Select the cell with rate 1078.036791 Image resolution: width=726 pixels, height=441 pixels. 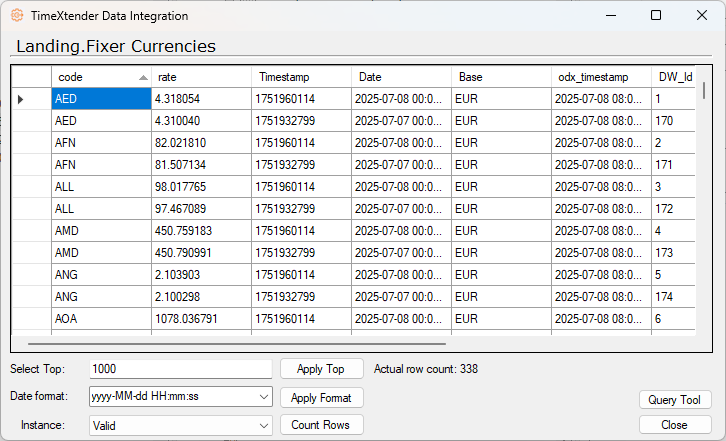point(201,319)
